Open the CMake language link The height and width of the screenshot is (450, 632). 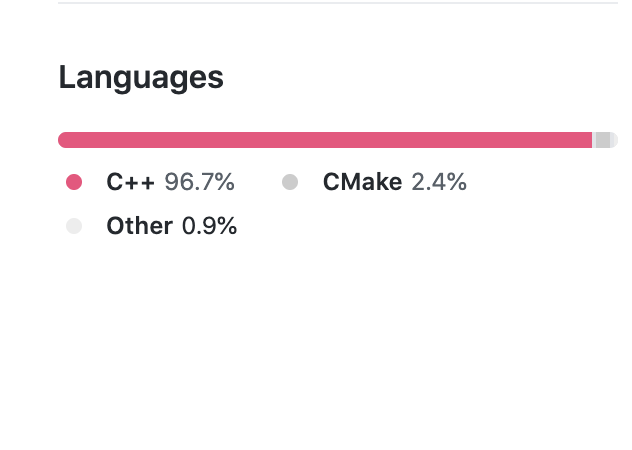click(362, 182)
